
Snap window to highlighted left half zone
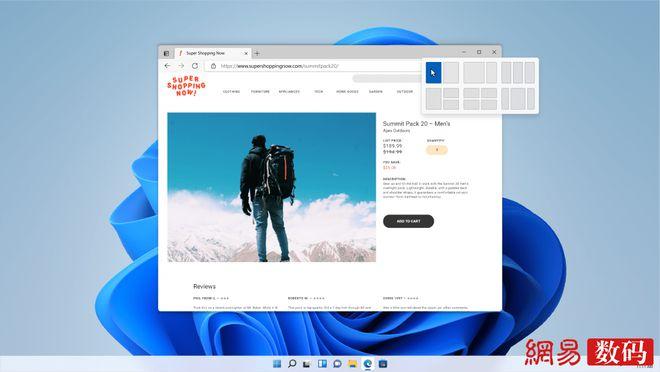pyautogui.click(x=434, y=73)
